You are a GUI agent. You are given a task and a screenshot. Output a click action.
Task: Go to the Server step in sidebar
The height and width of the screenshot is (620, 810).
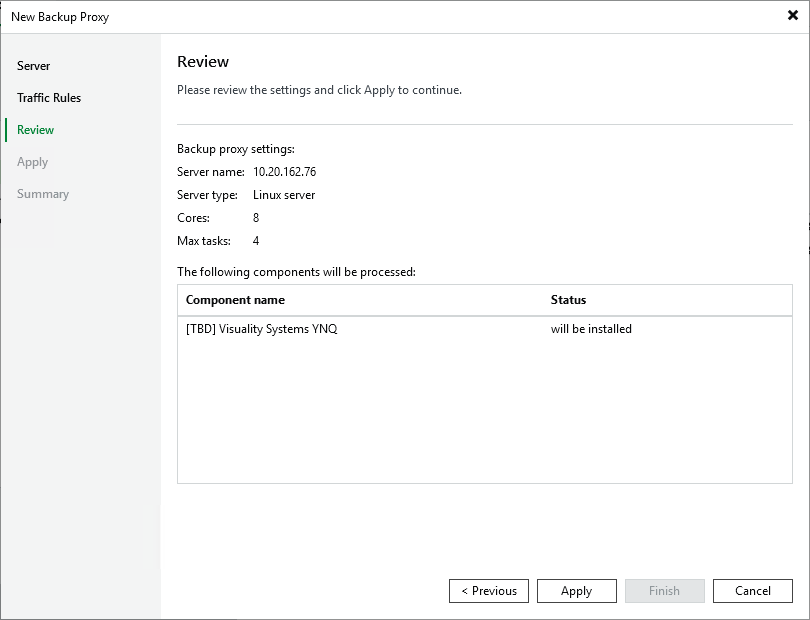pos(34,66)
